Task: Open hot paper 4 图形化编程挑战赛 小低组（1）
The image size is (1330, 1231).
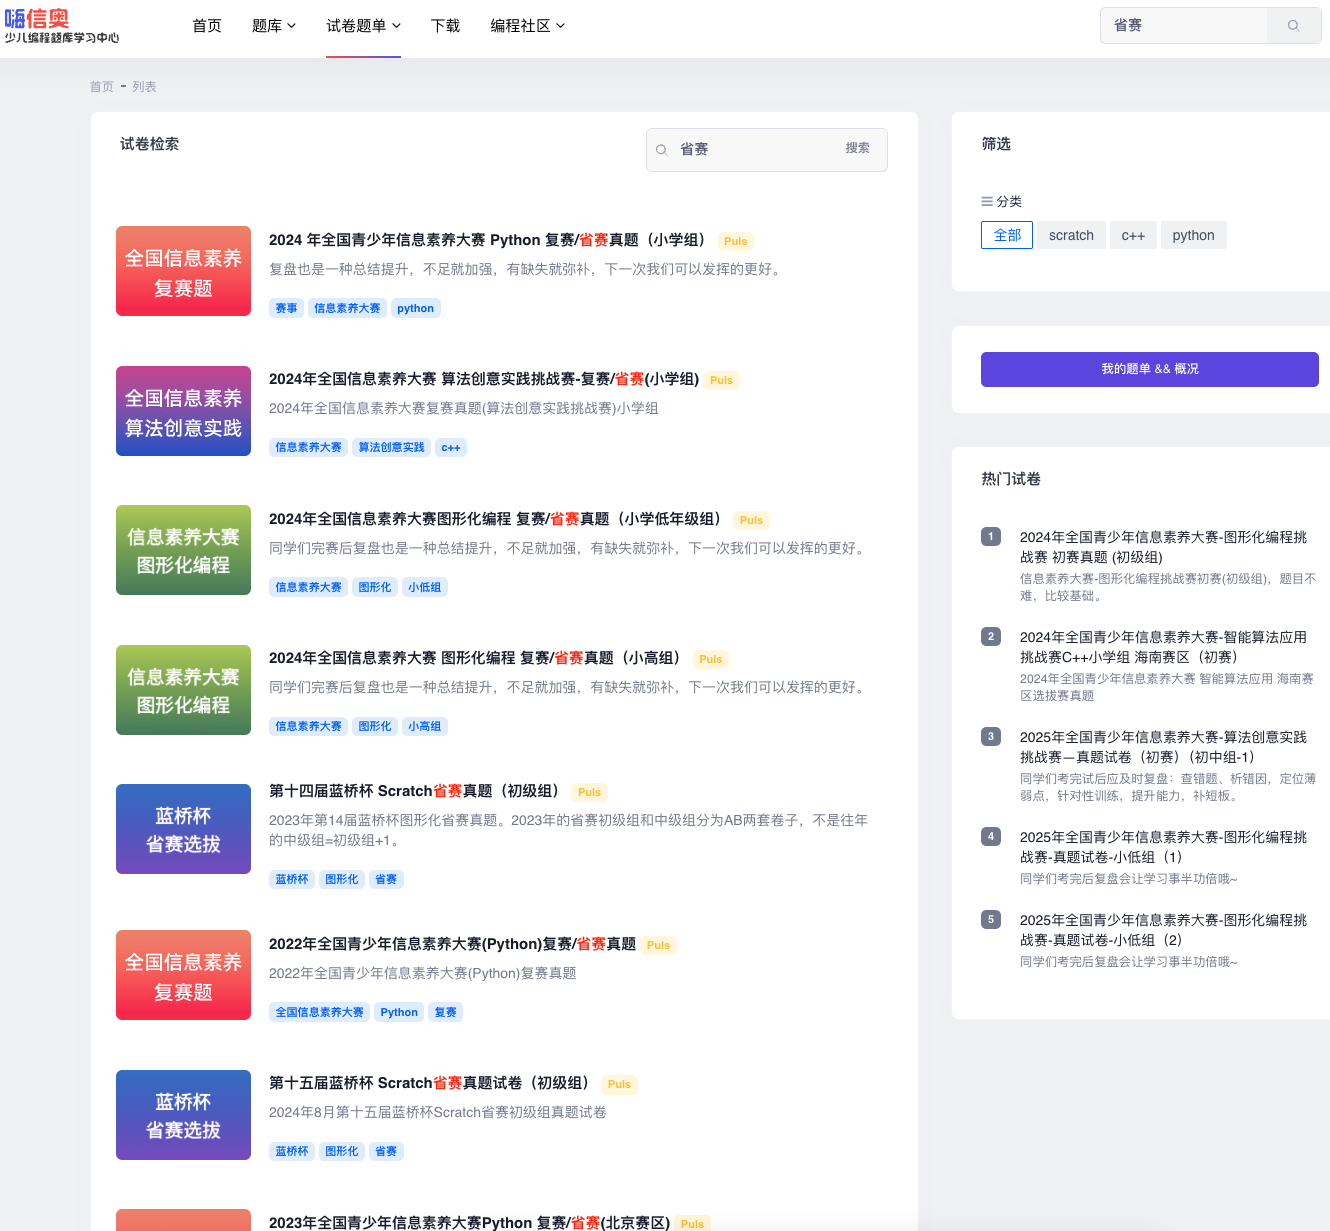Action: pyautogui.click(x=1163, y=847)
